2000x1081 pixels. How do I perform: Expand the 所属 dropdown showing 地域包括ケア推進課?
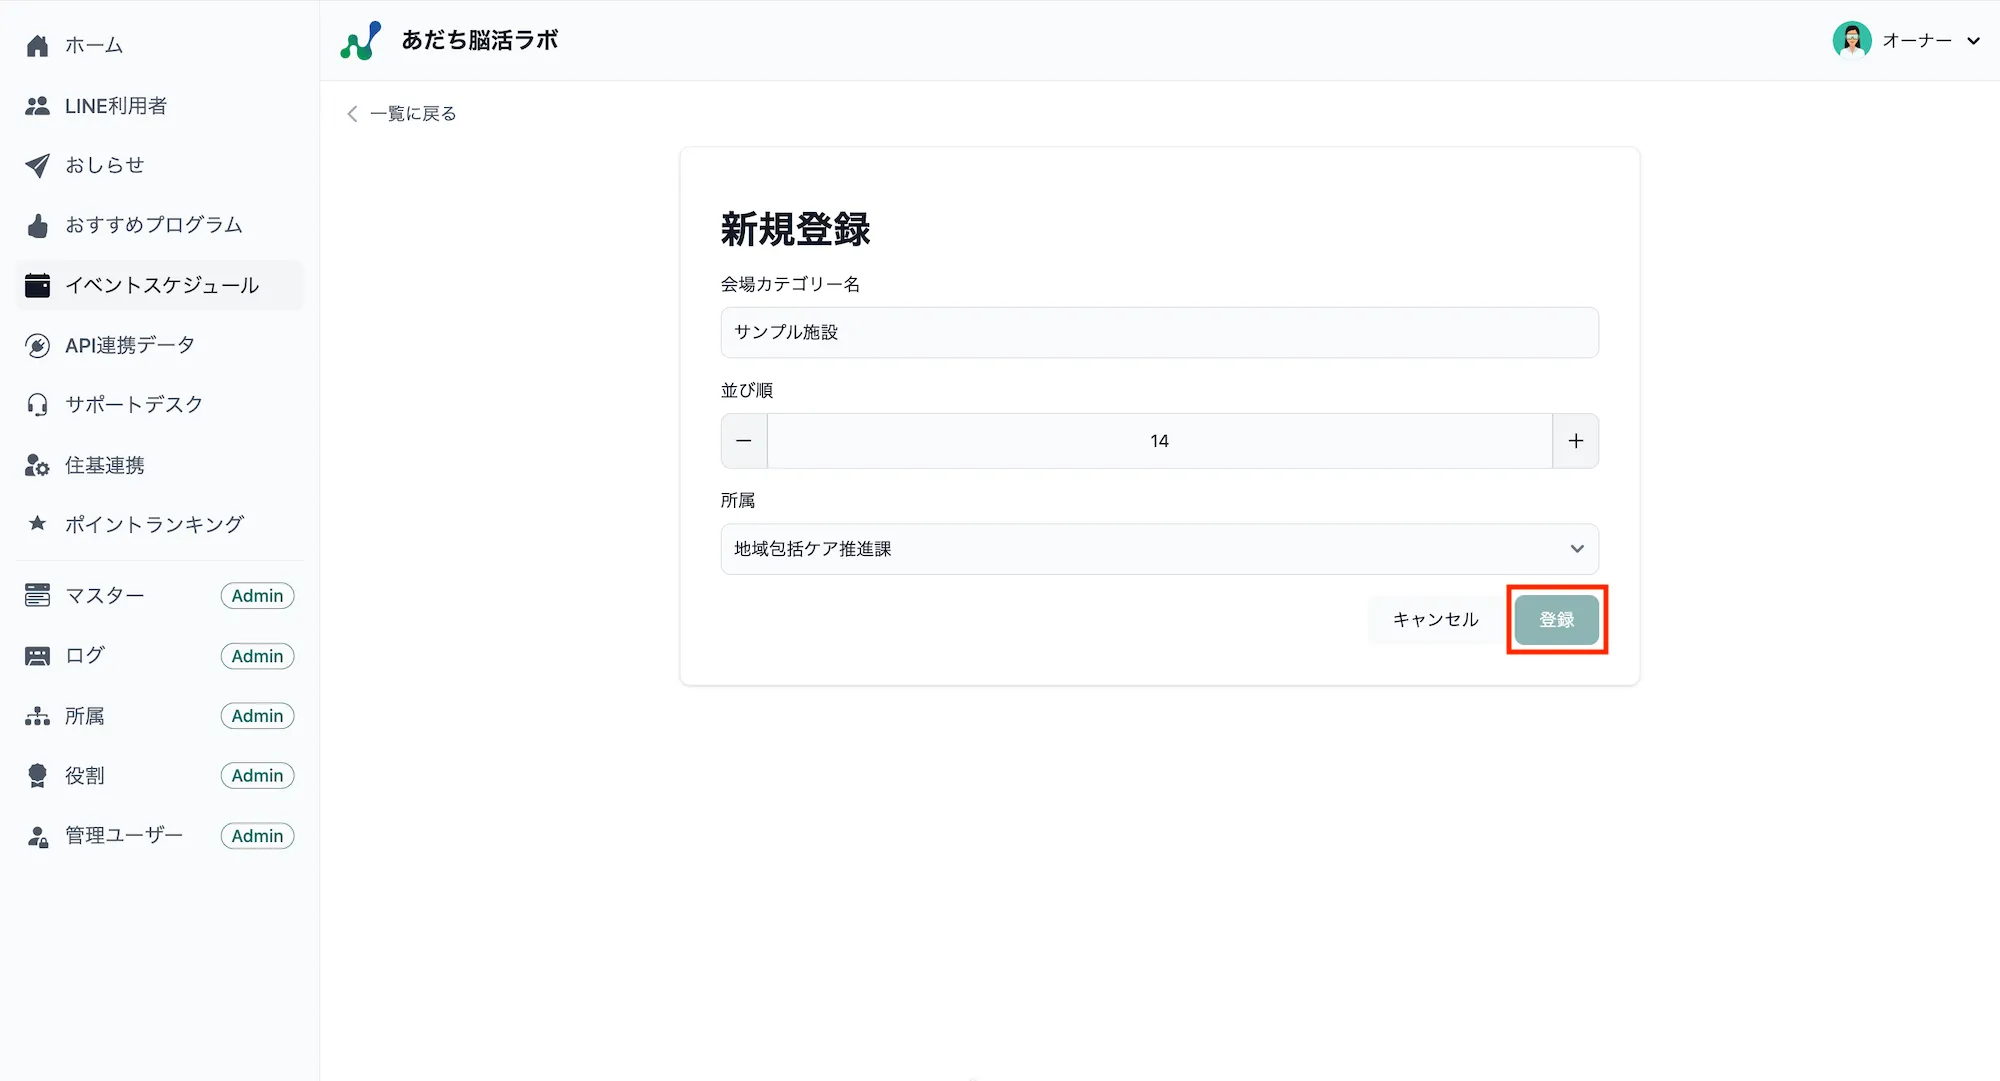(x=1159, y=548)
